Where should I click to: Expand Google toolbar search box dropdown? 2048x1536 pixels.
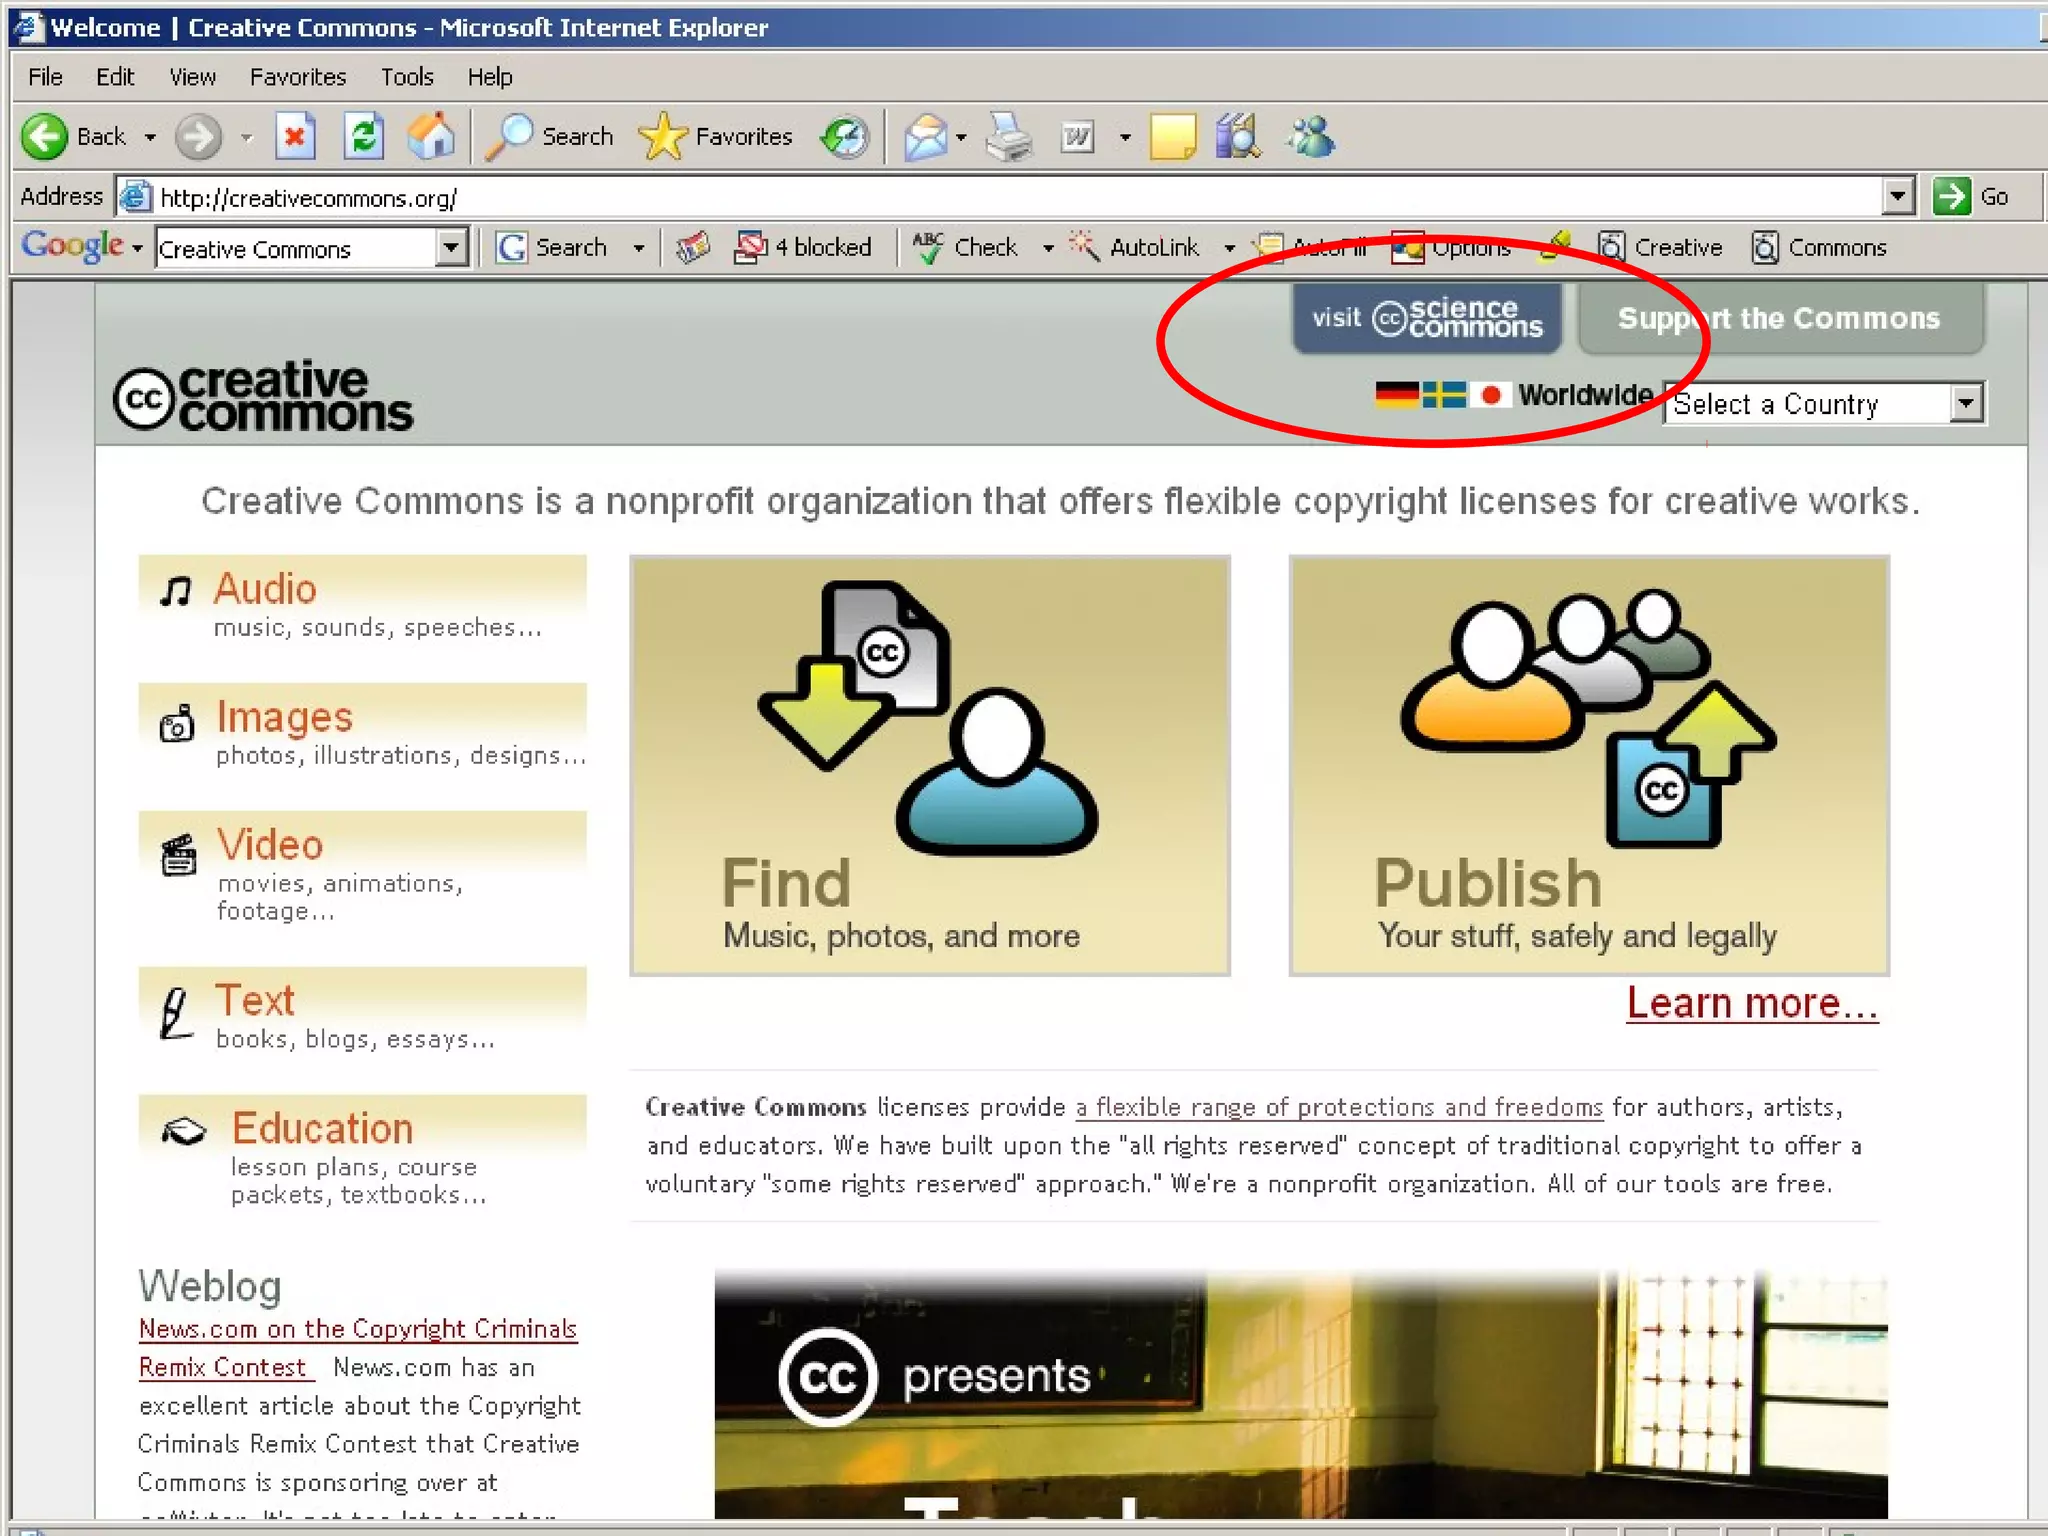(451, 247)
